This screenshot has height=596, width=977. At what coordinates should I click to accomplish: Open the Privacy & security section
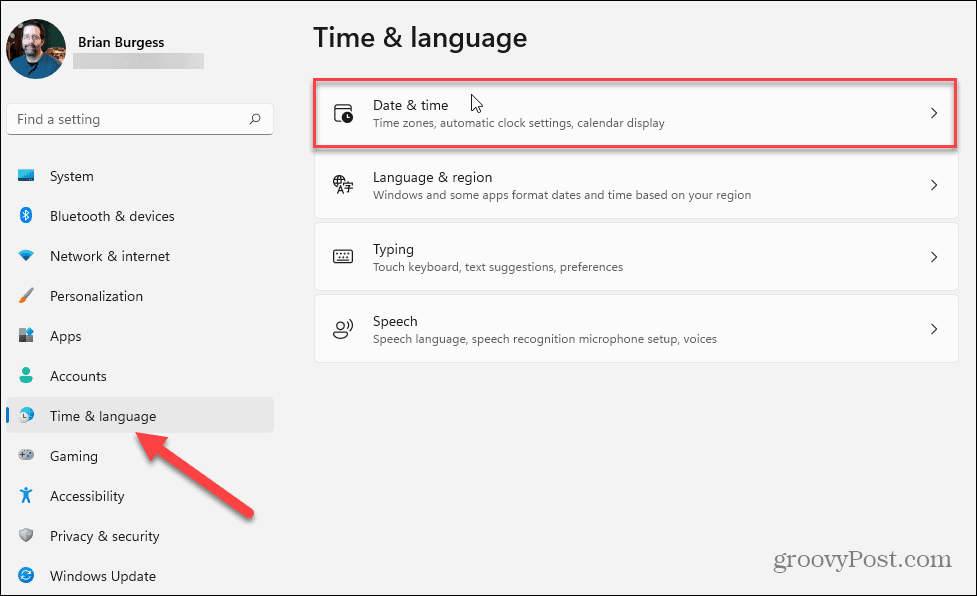(x=105, y=536)
